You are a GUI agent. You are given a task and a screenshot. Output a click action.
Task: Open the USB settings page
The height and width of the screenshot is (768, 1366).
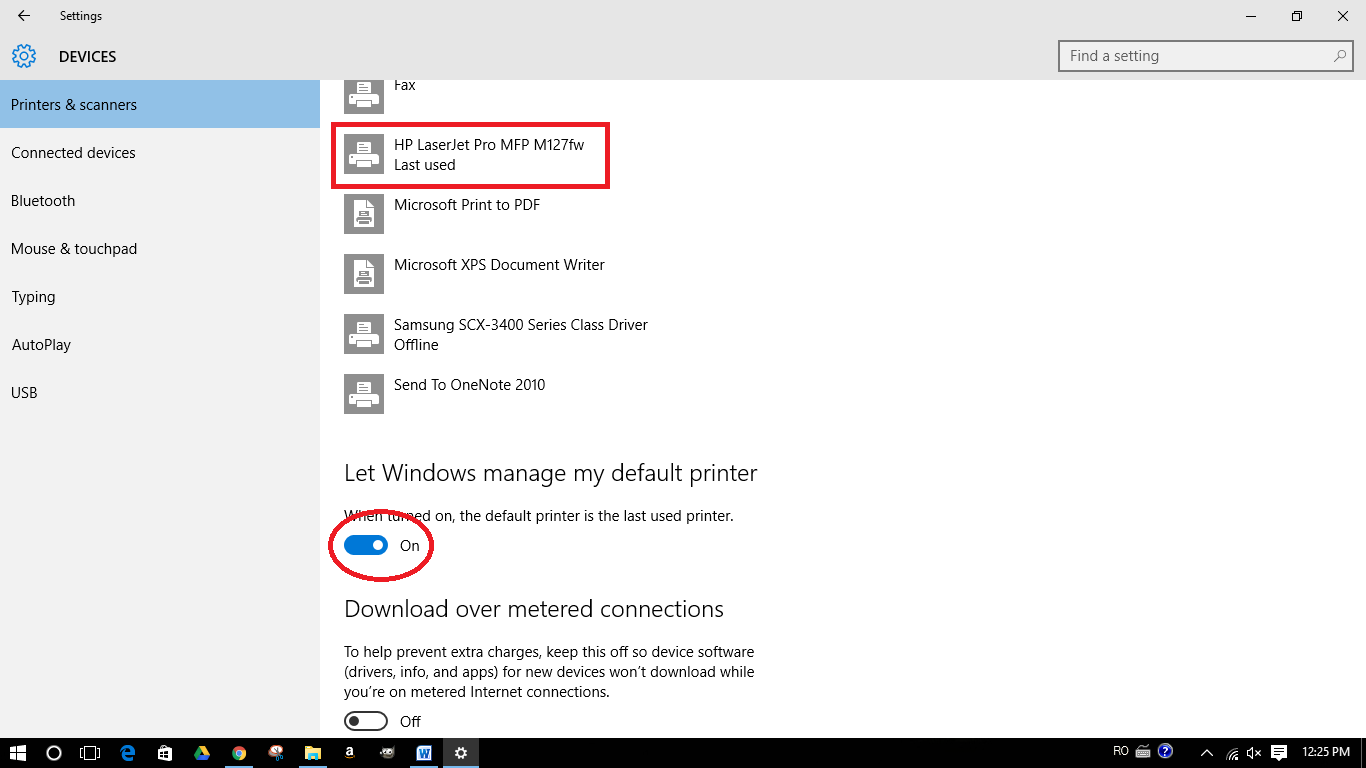[160, 392]
